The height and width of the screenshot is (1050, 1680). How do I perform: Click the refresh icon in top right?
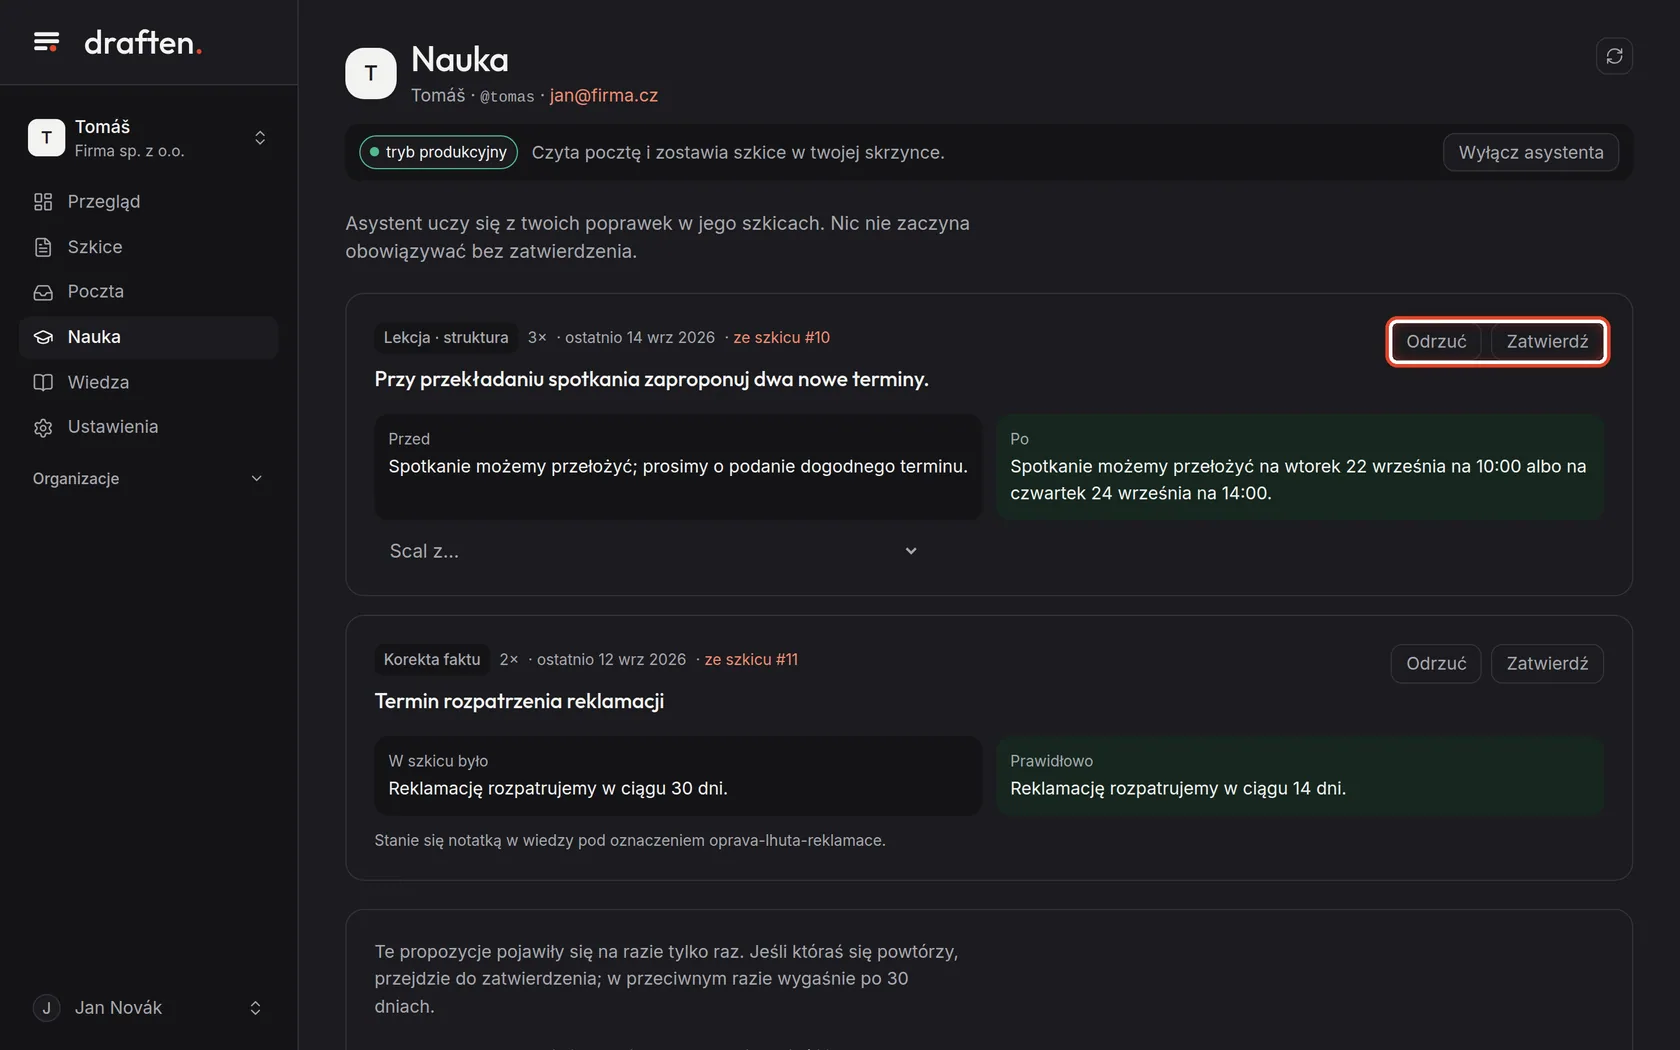coord(1614,56)
